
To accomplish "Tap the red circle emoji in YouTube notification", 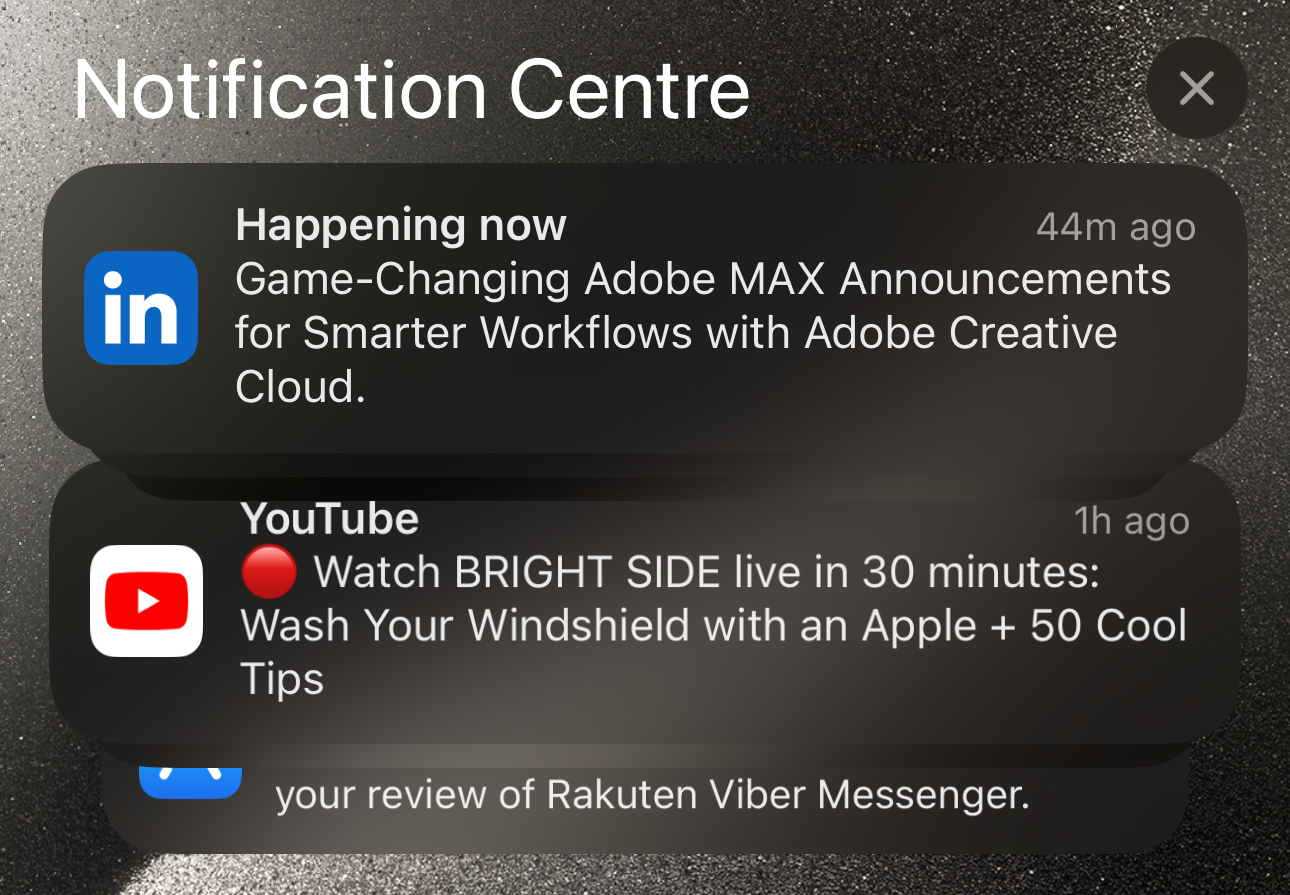I will click(x=269, y=572).
